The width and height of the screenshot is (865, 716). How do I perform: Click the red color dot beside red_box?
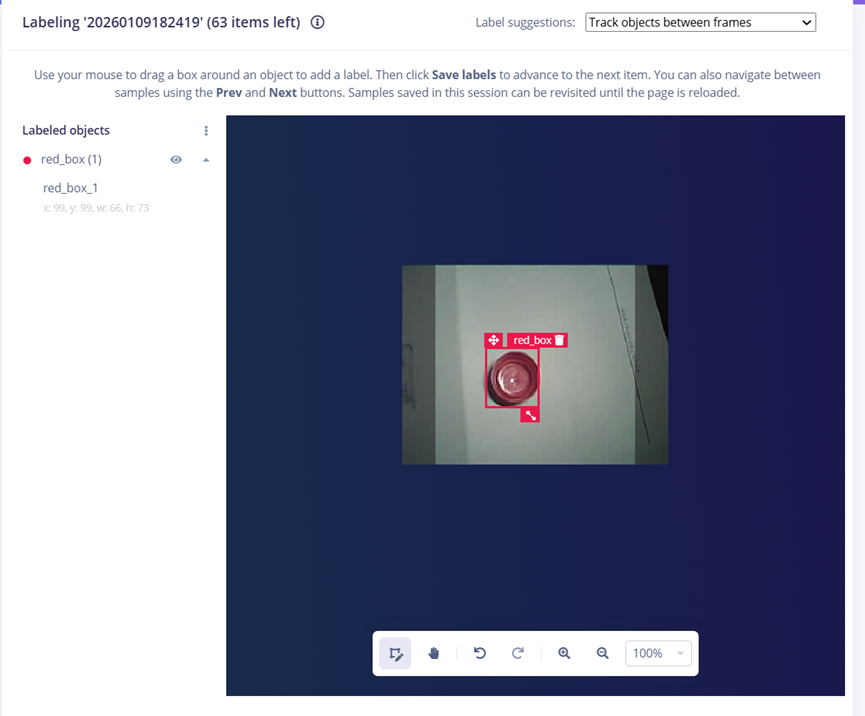point(27,160)
